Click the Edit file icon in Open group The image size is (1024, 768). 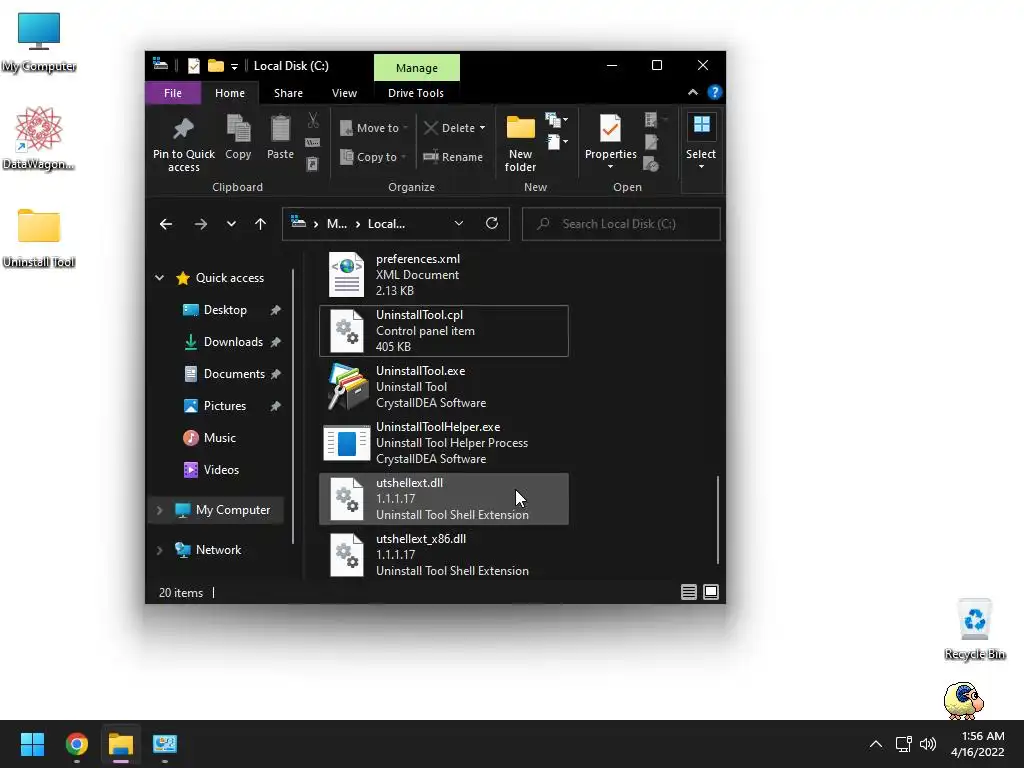tap(651, 142)
